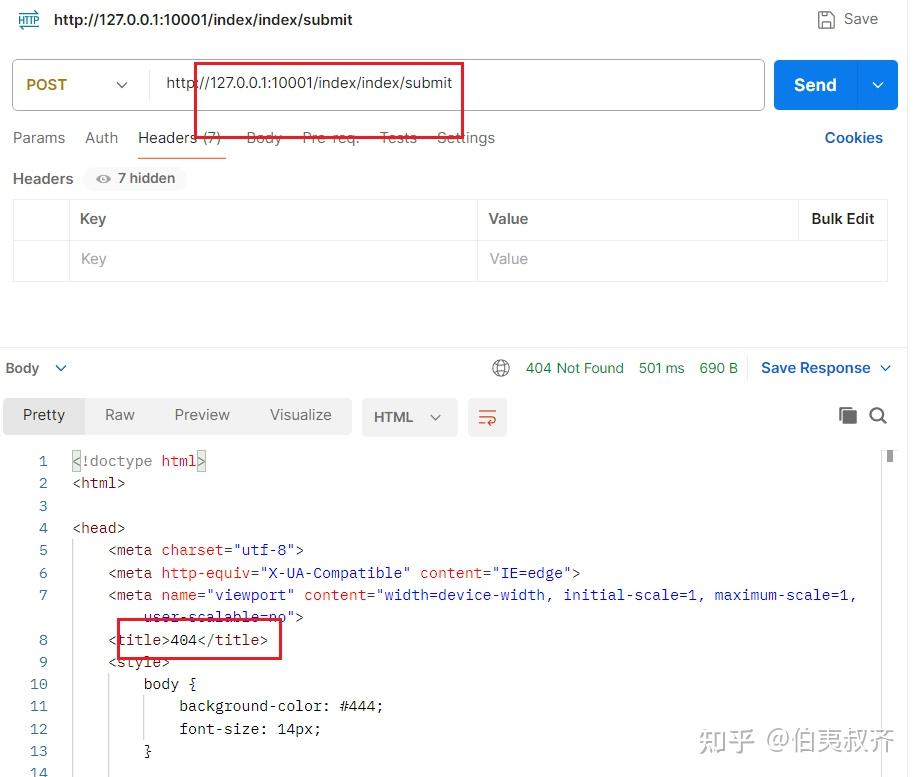
Task: Click the globe network icon beside 404 status
Action: tap(500, 367)
